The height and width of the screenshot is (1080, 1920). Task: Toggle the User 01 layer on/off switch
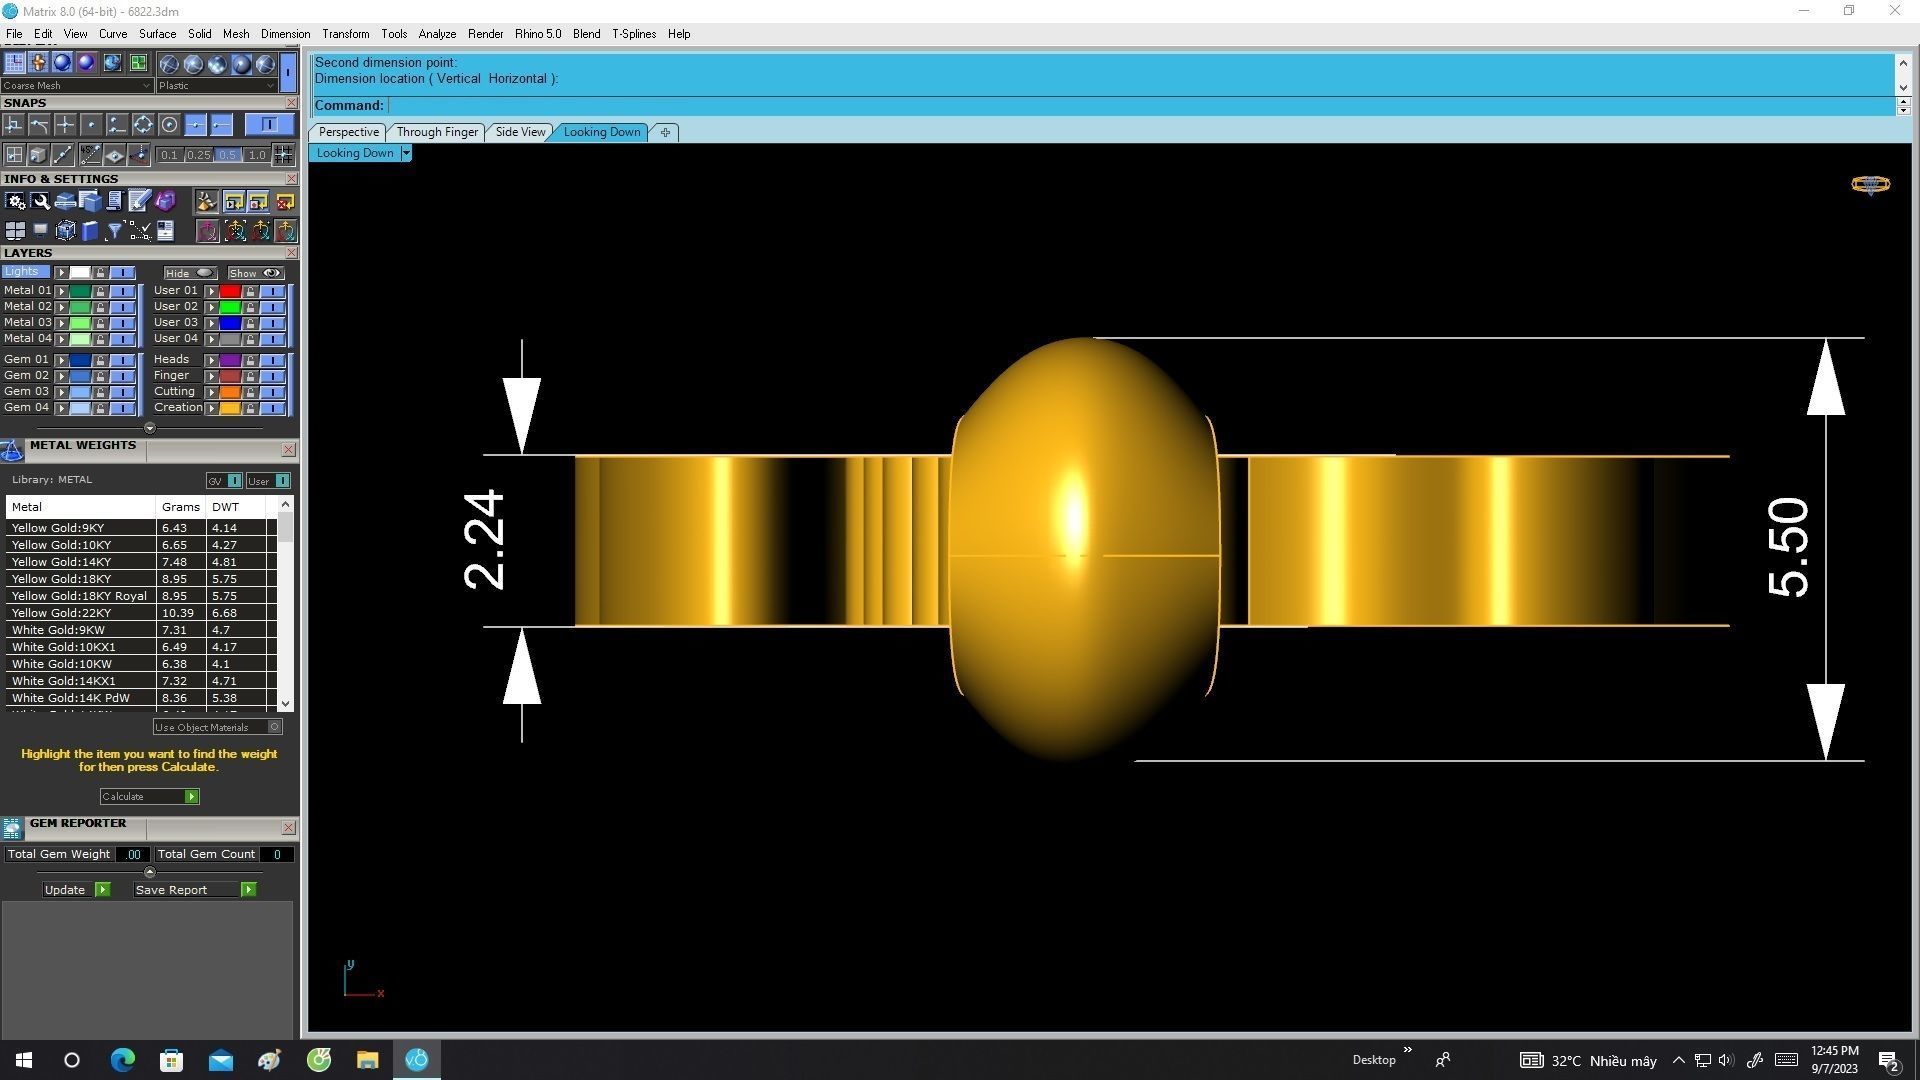pyautogui.click(x=272, y=291)
